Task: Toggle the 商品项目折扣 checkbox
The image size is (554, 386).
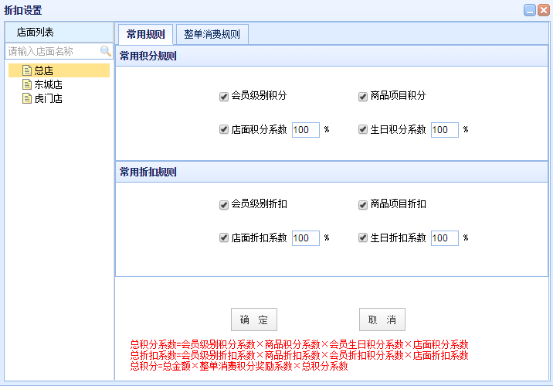Action: coord(363,205)
